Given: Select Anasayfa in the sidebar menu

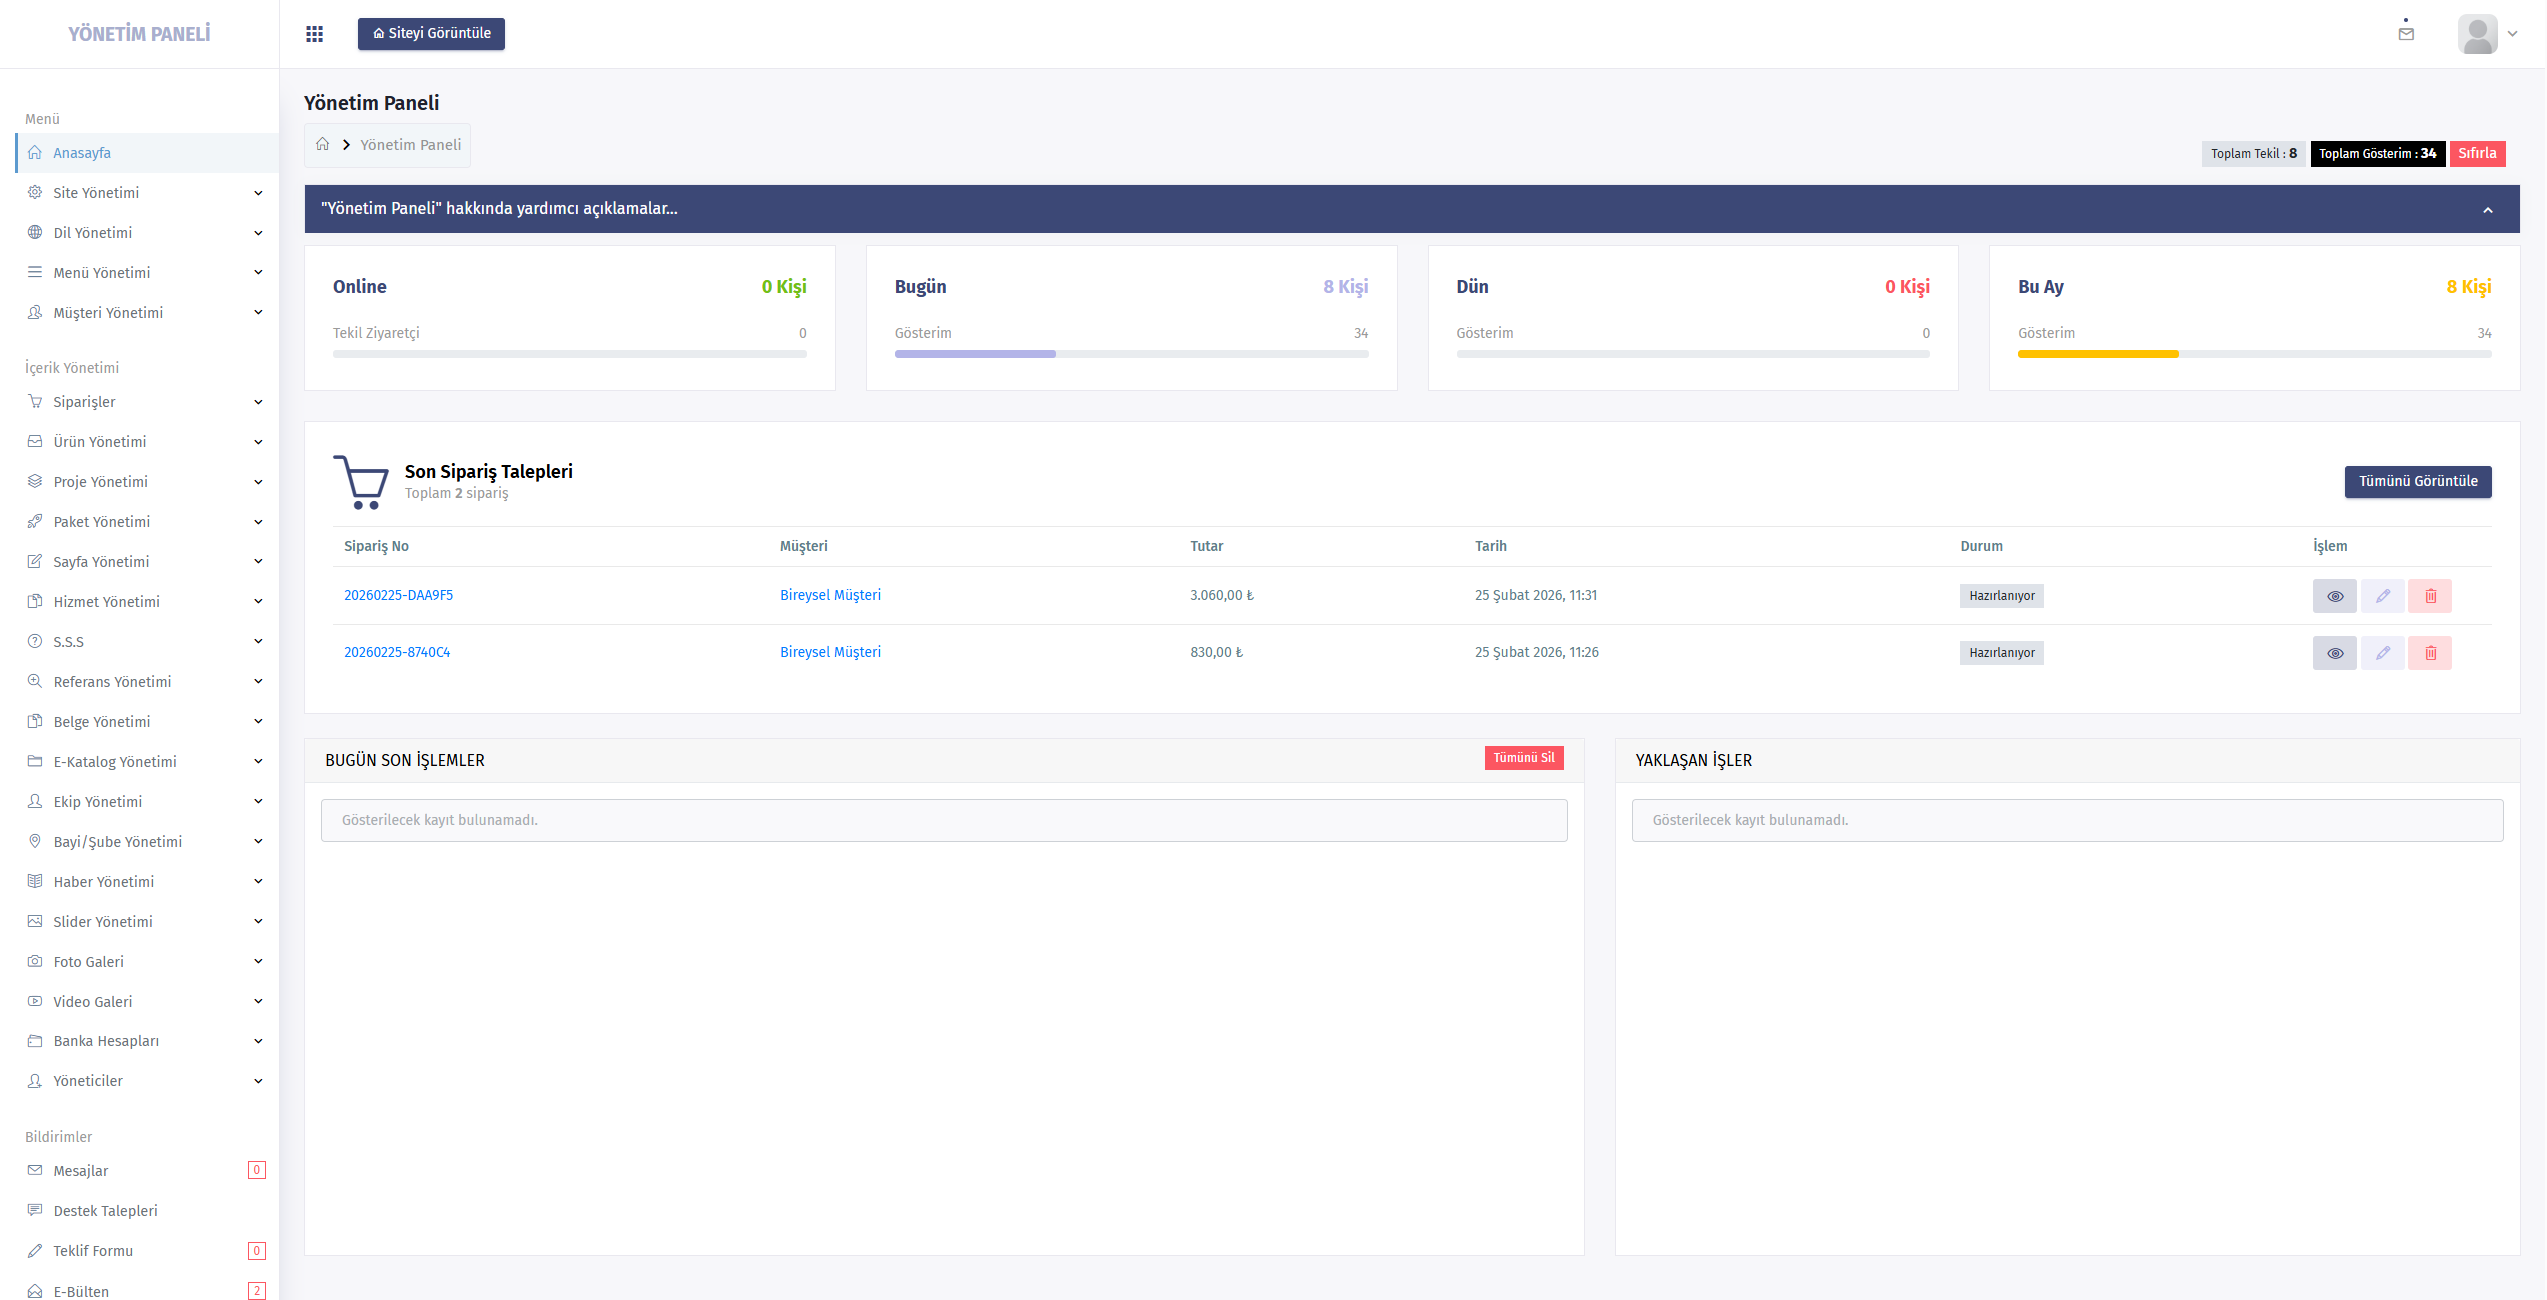Looking at the screenshot, I should pos(82,153).
